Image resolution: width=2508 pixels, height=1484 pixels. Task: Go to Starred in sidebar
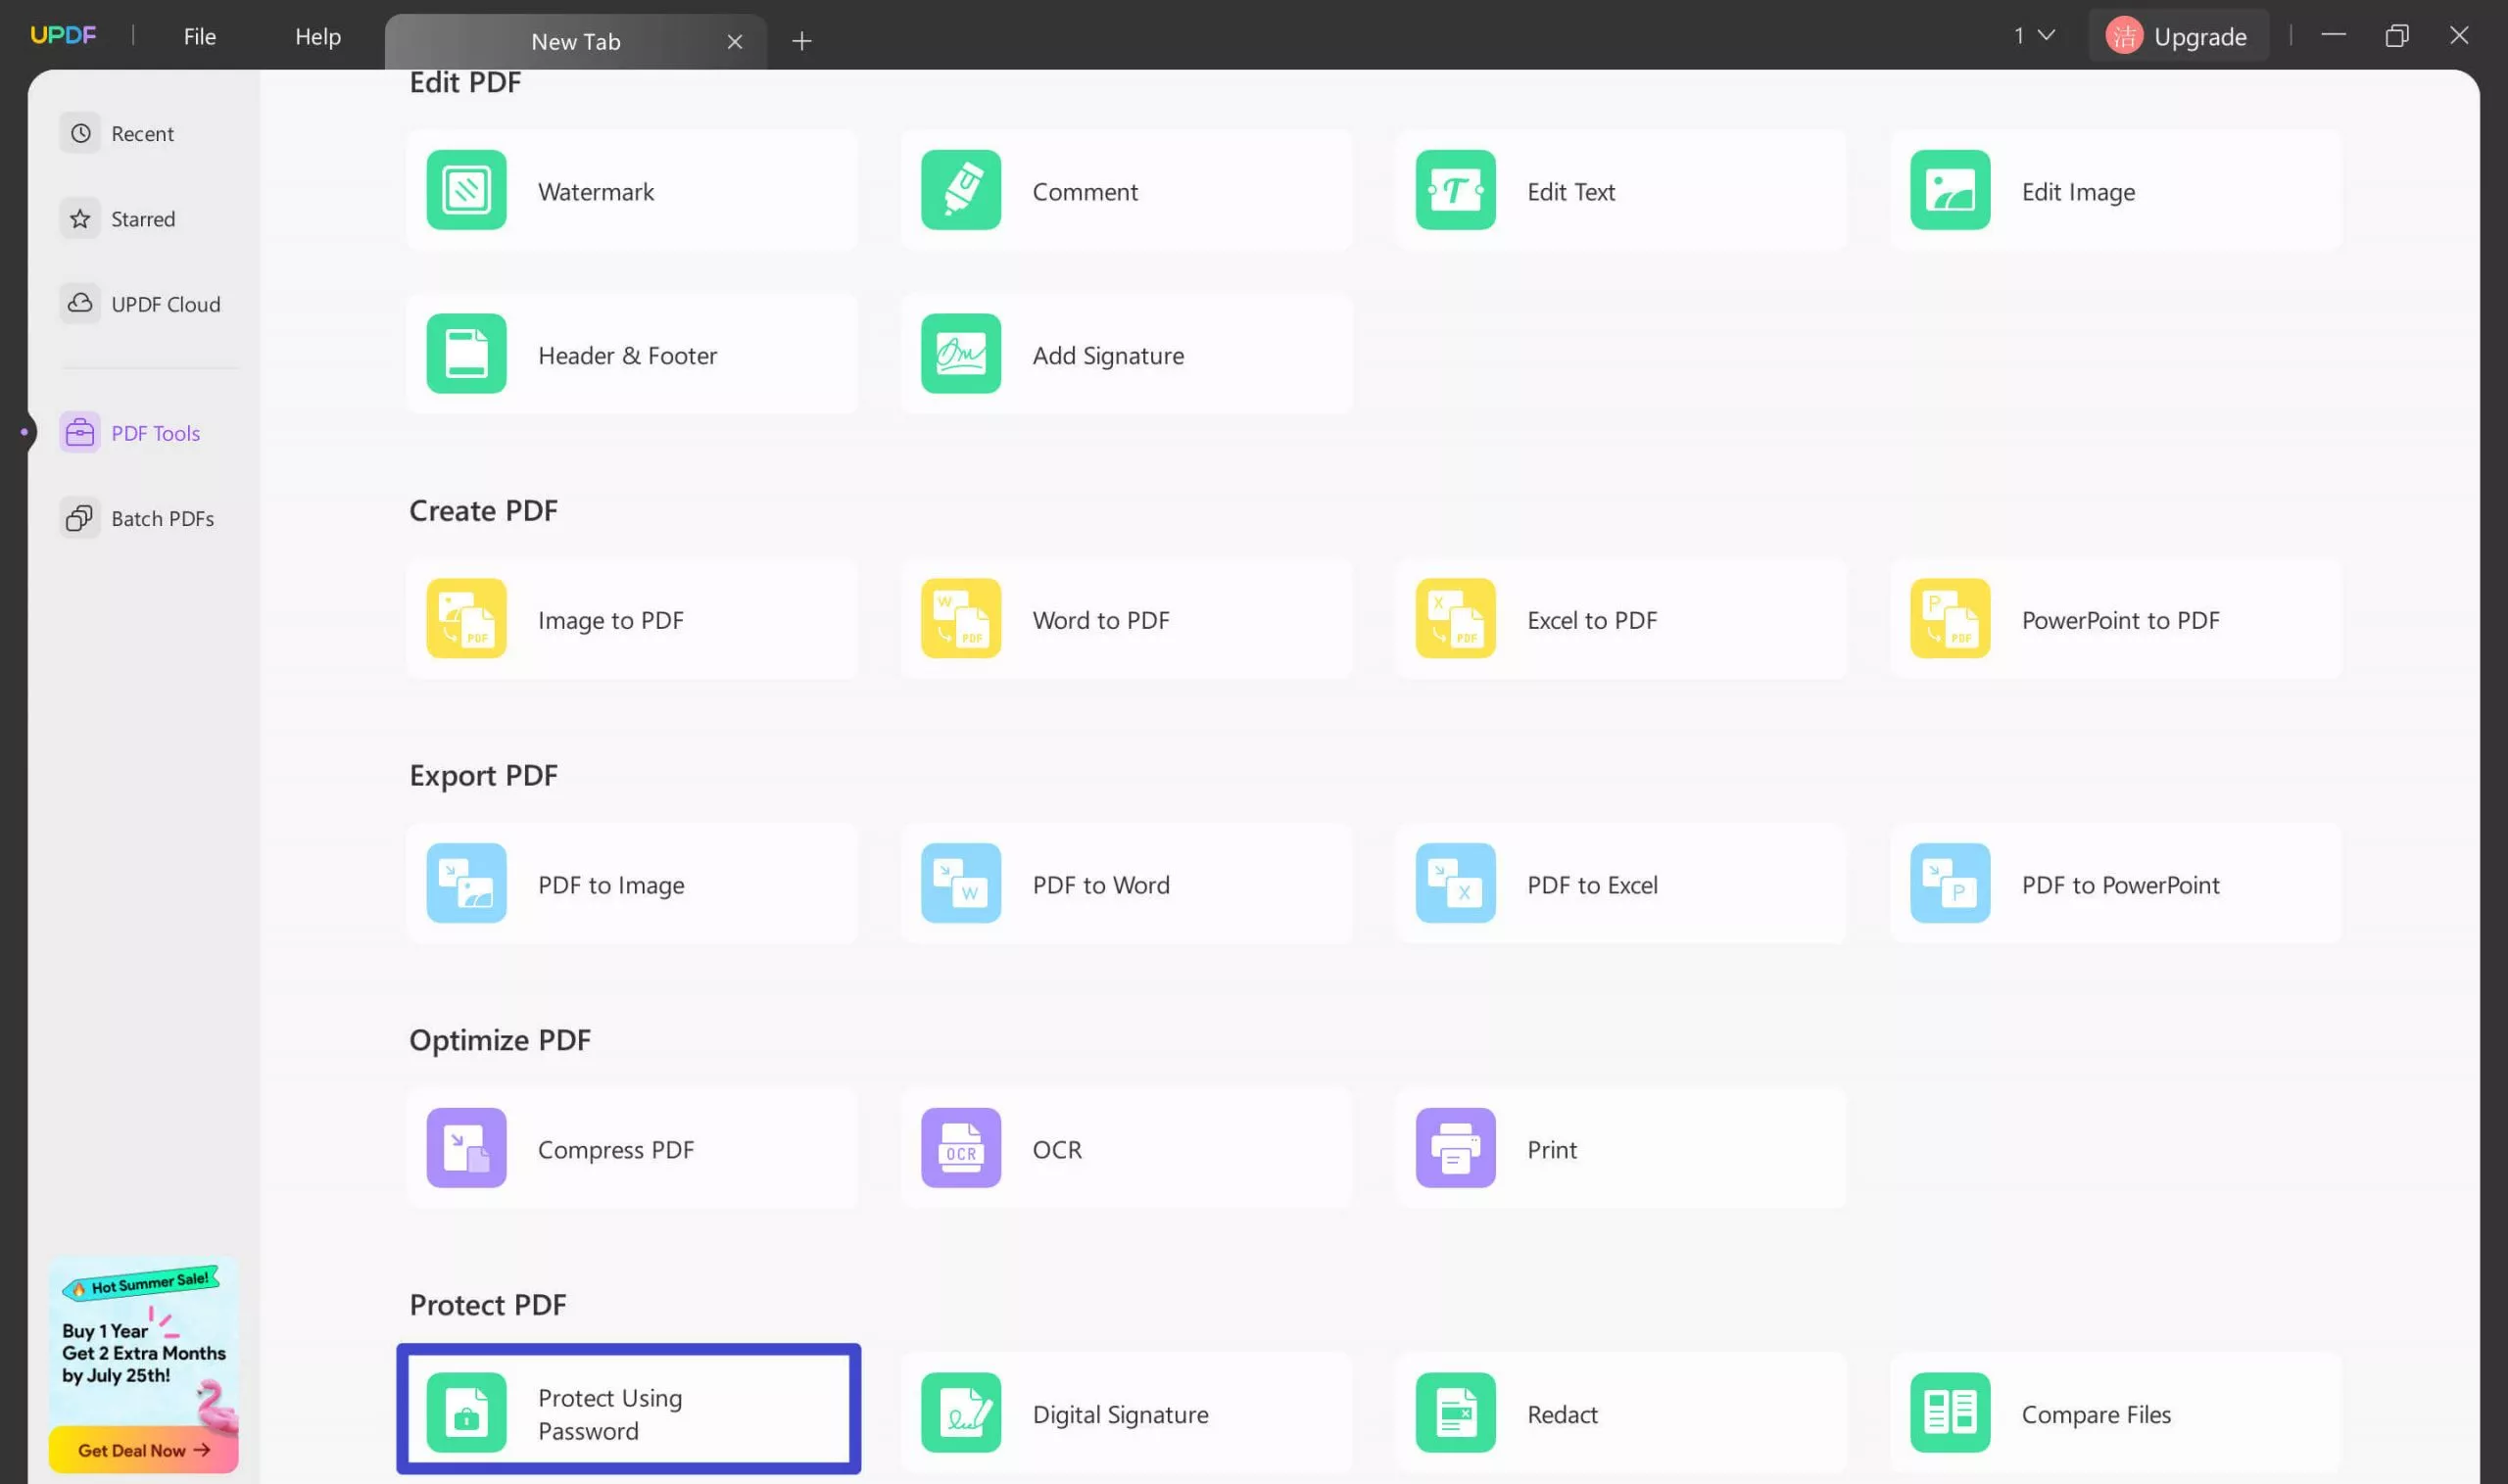pyautogui.click(x=143, y=219)
